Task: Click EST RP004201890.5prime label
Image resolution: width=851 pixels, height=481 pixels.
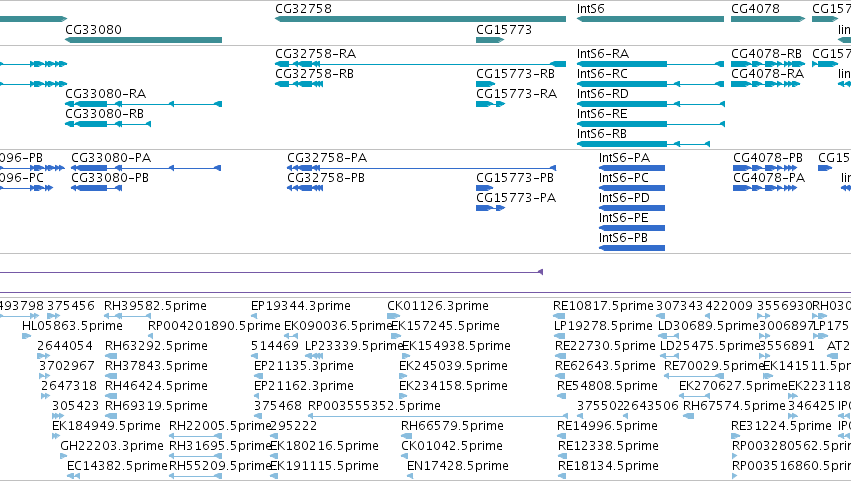Action: click(x=214, y=326)
